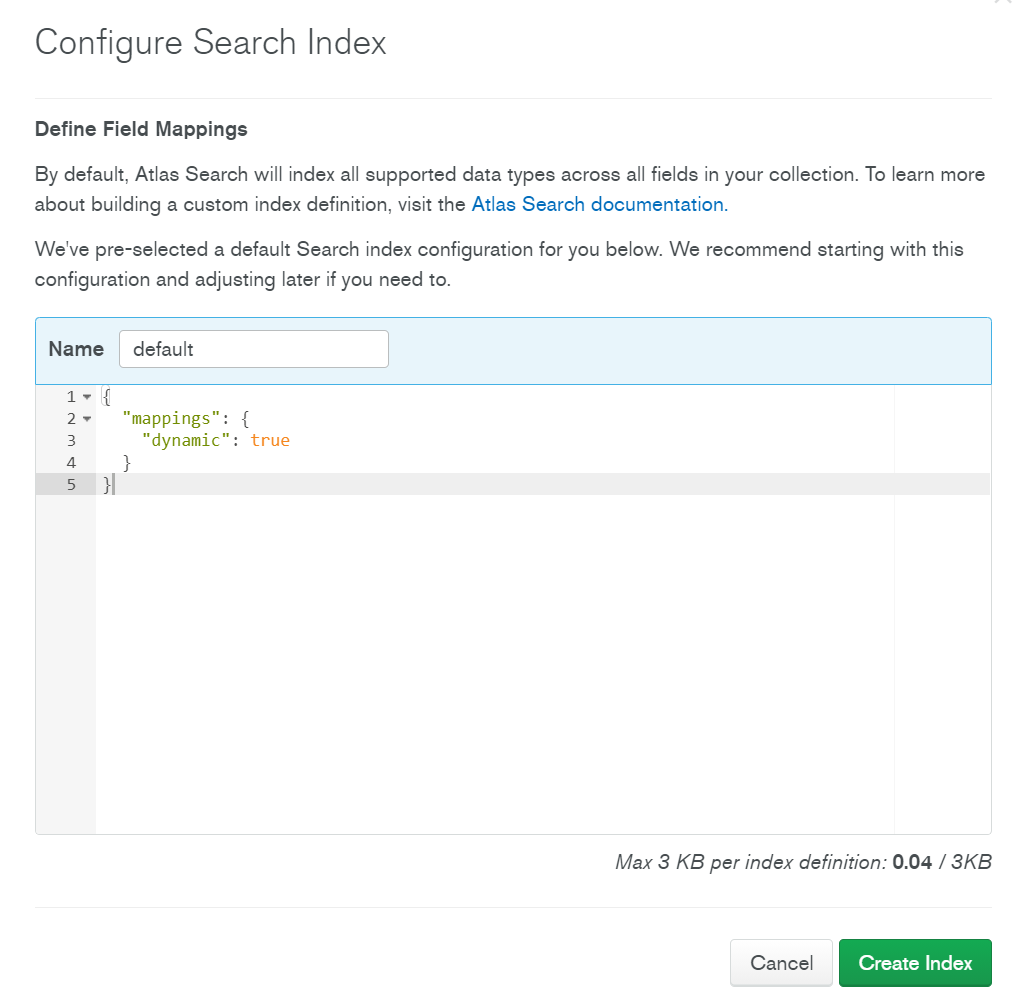The height and width of the screenshot is (1001, 1027).
Task: Click line number 4 in the editor gutter
Action: pos(71,462)
